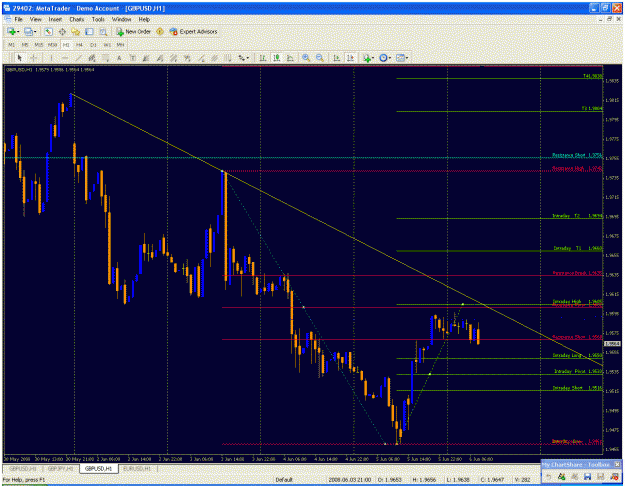The width and height of the screenshot is (625, 486).
Task: Switch timeframe to M1
Action: tap(12, 45)
